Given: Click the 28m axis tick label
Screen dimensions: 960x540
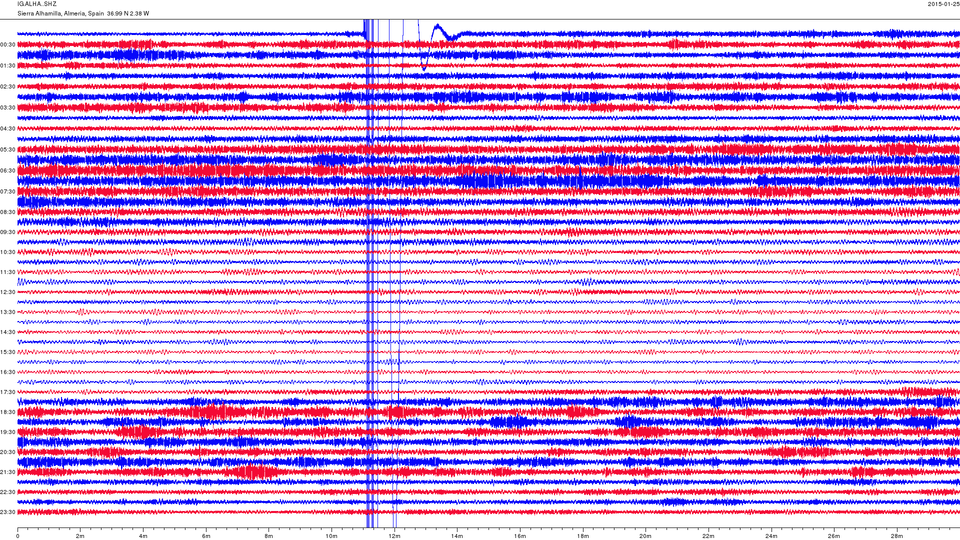Looking at the screenshot, I should click(x=896, y=536).
